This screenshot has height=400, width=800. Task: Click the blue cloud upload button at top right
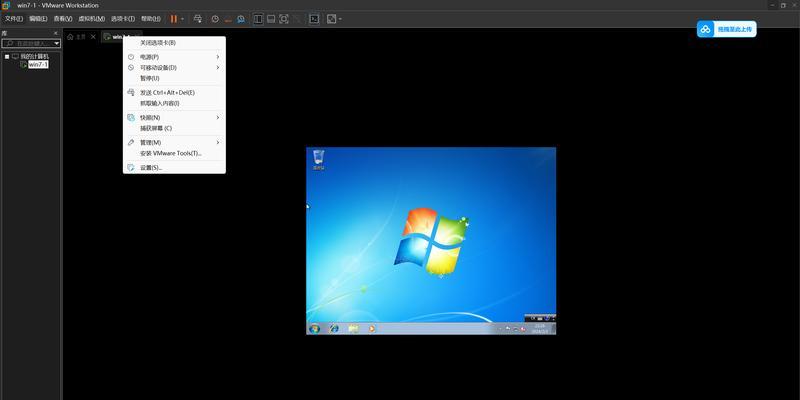coord(727,29)
